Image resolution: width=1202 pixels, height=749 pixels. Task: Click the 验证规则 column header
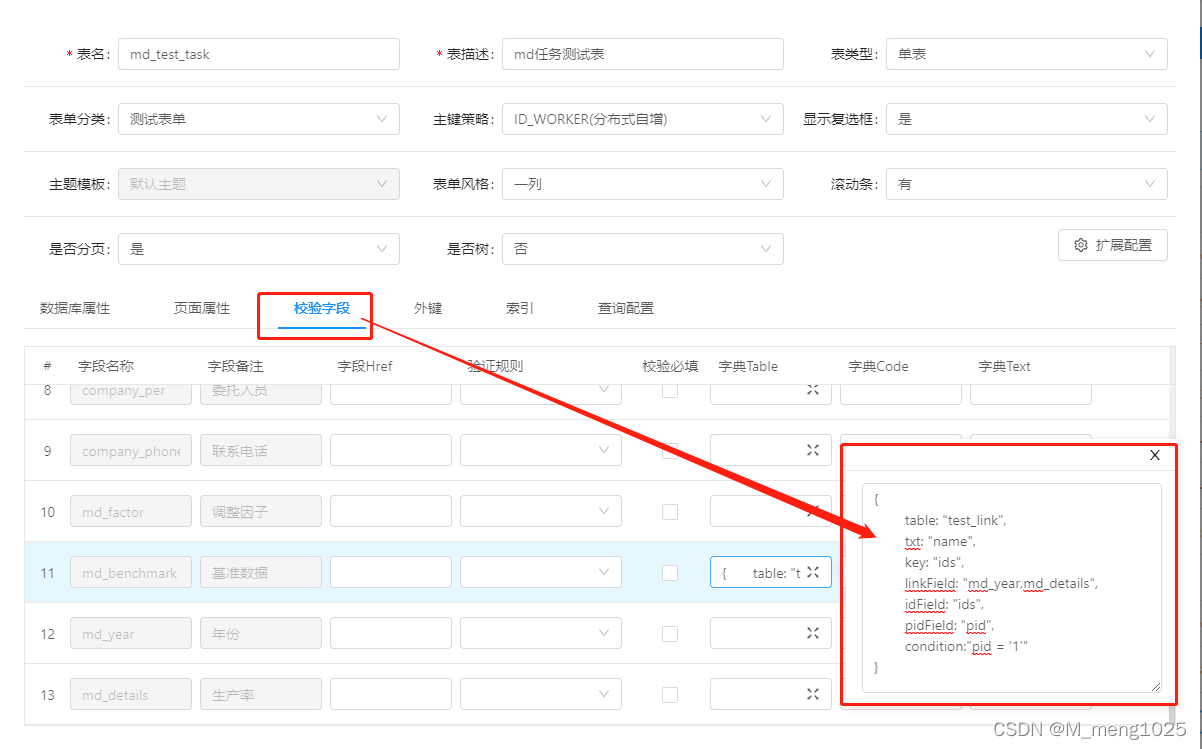click(495, 366)
